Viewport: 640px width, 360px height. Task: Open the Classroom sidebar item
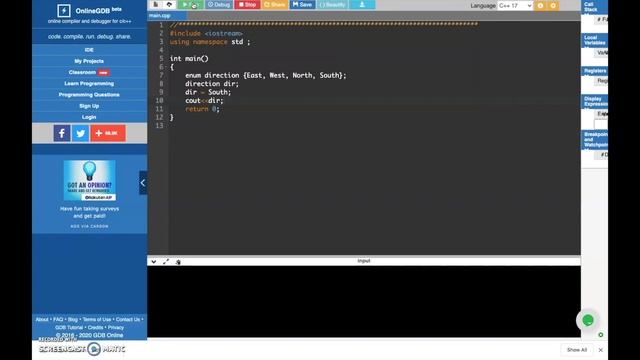89,72
